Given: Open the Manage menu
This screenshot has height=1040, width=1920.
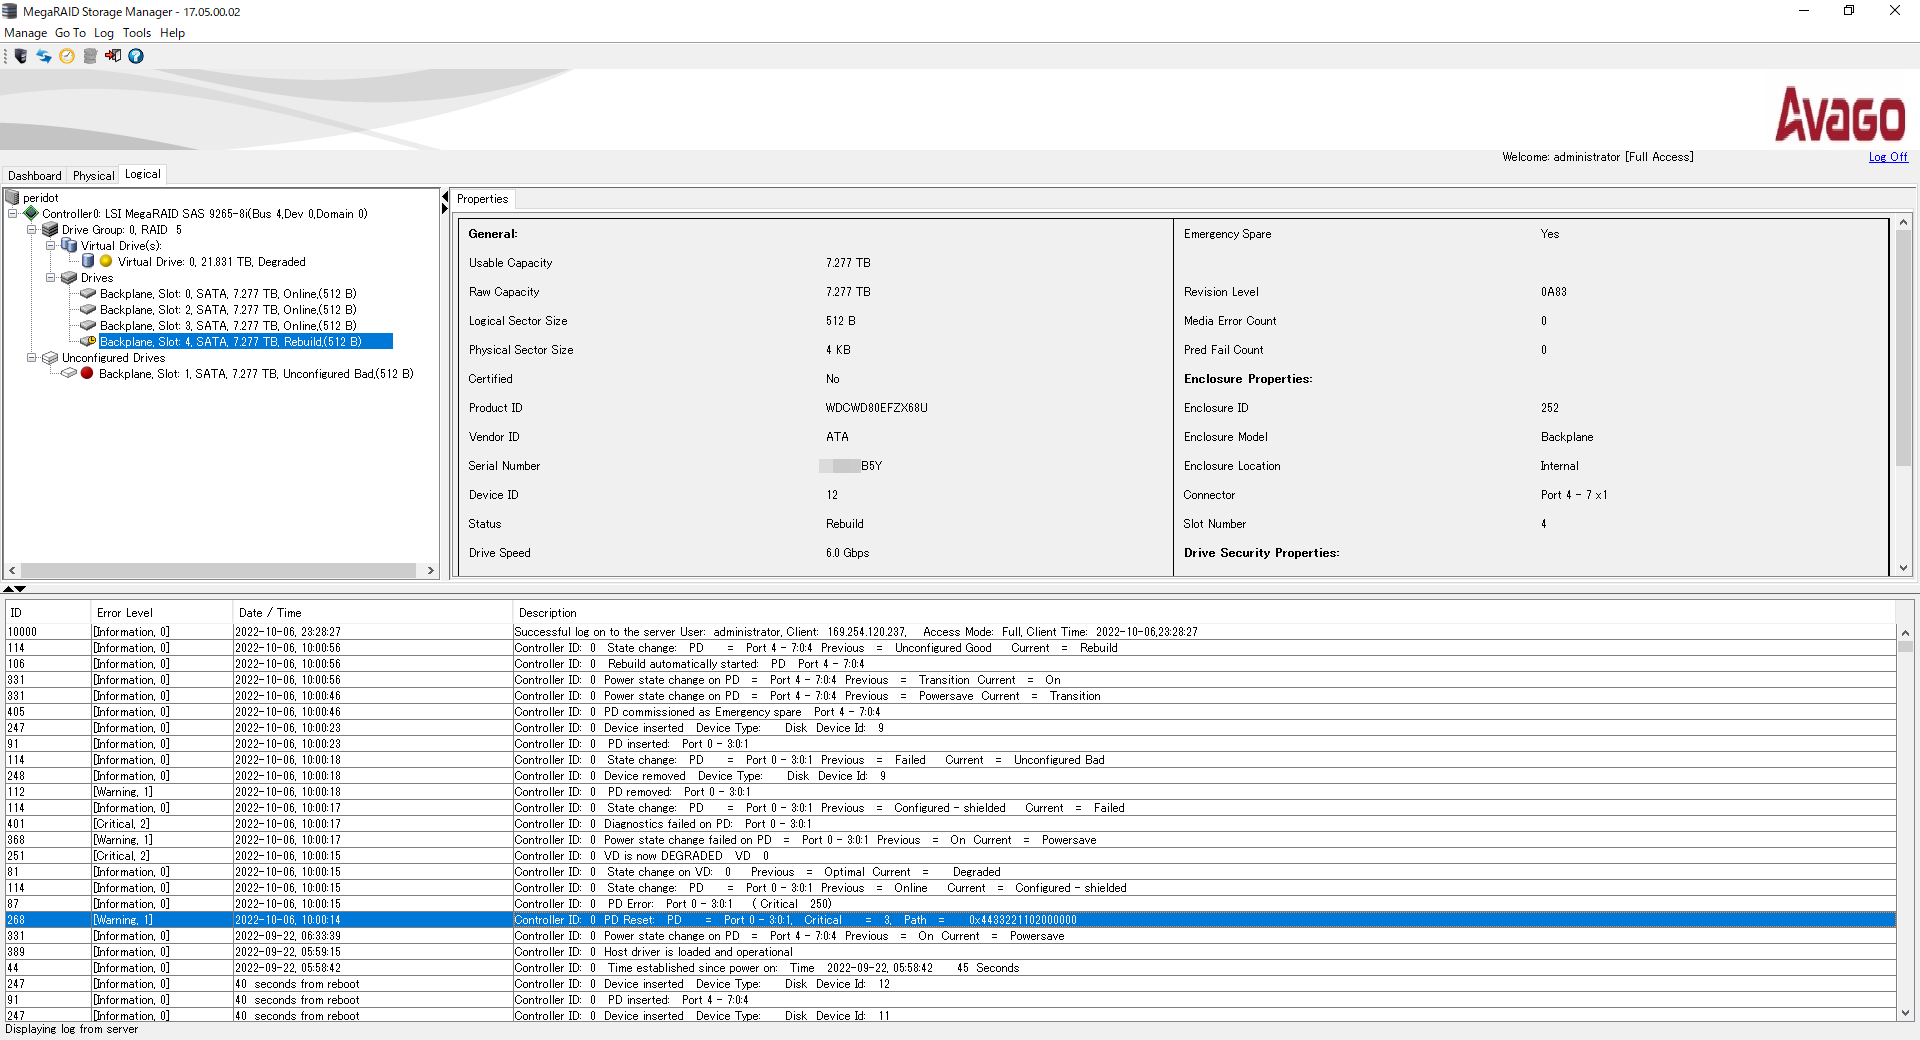Looking at the screenshot, I should (x=25, y=33).
